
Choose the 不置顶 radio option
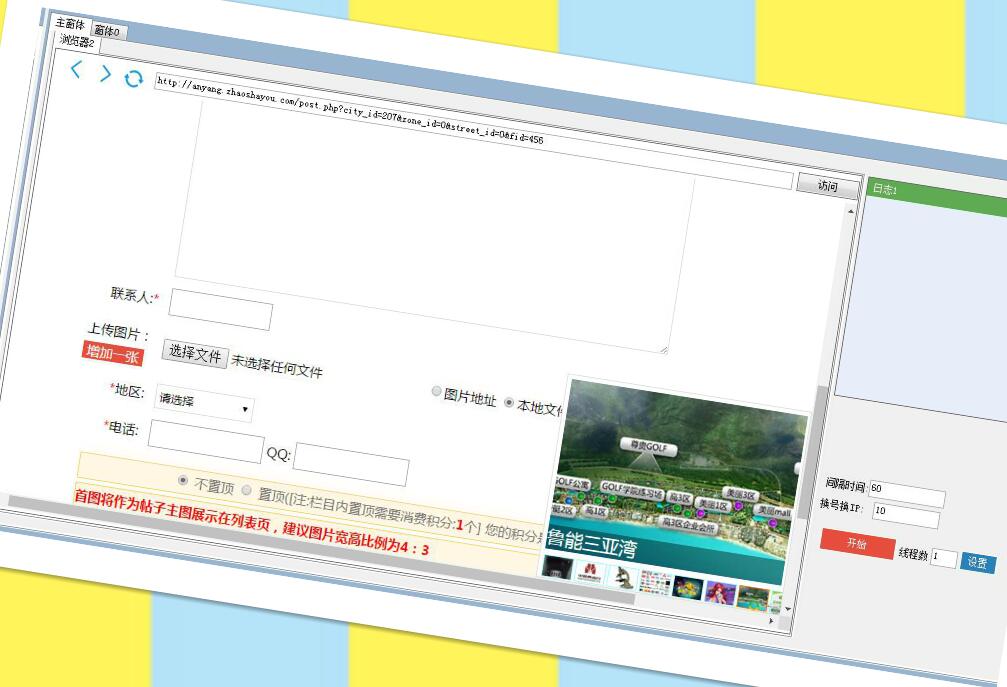click(x=183, y=480)
